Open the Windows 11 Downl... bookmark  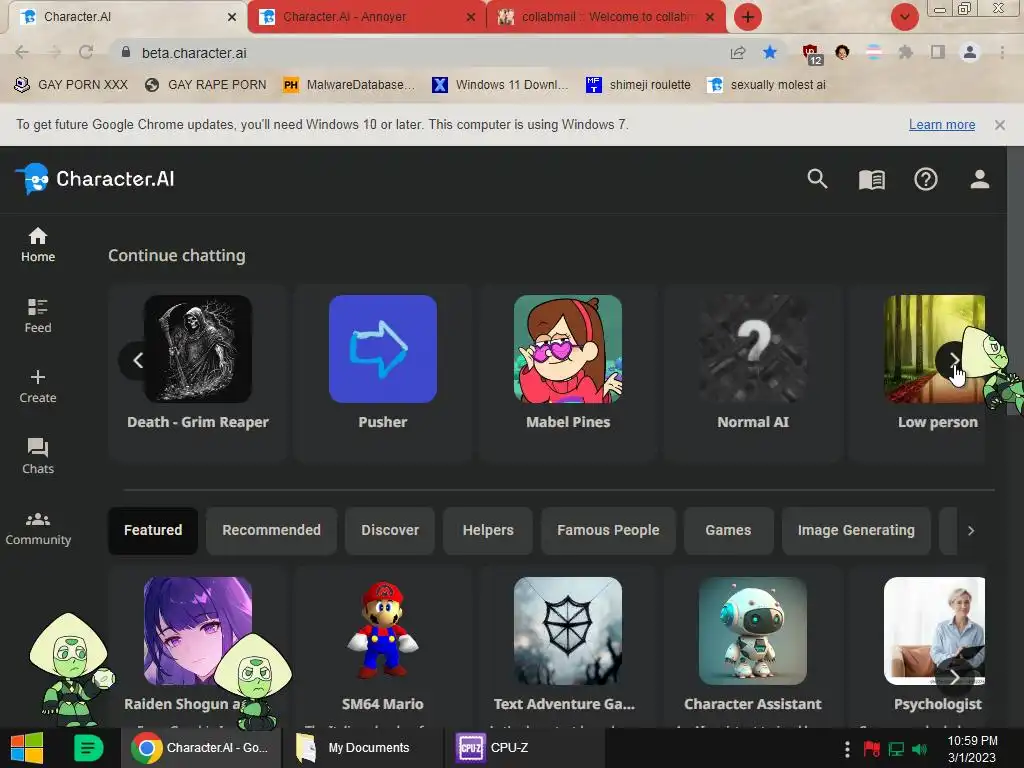pos(500,85)
